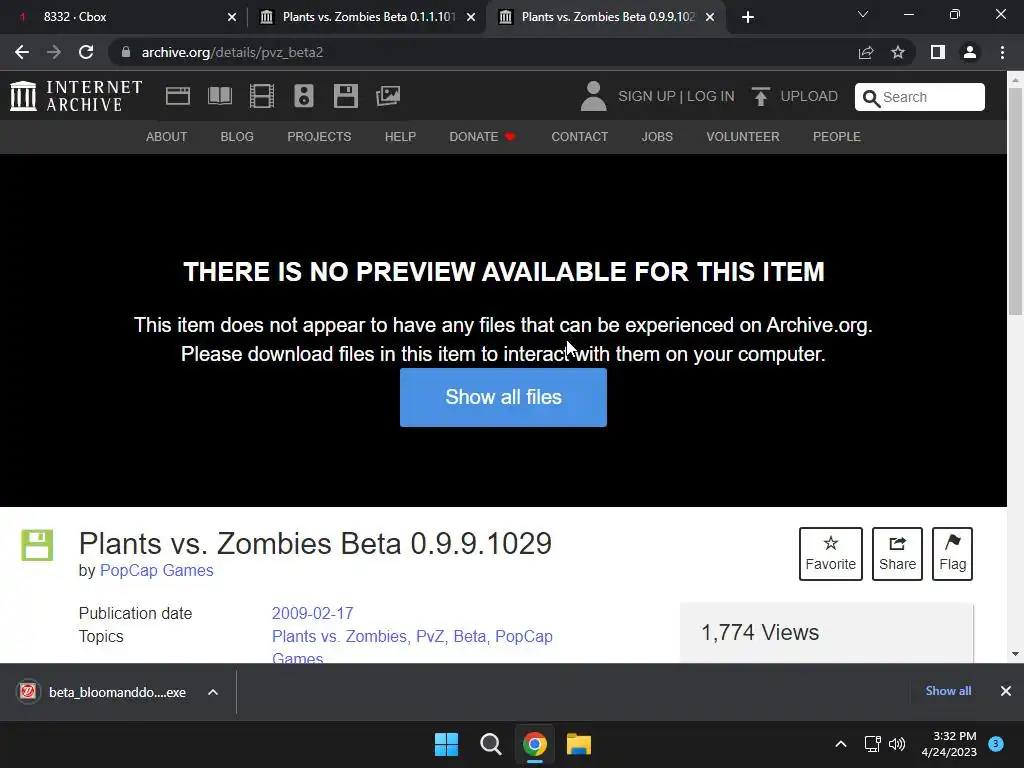Open the Audio speaker icon
This screenshot has height=768, width=1024.
tap(304, 96)
